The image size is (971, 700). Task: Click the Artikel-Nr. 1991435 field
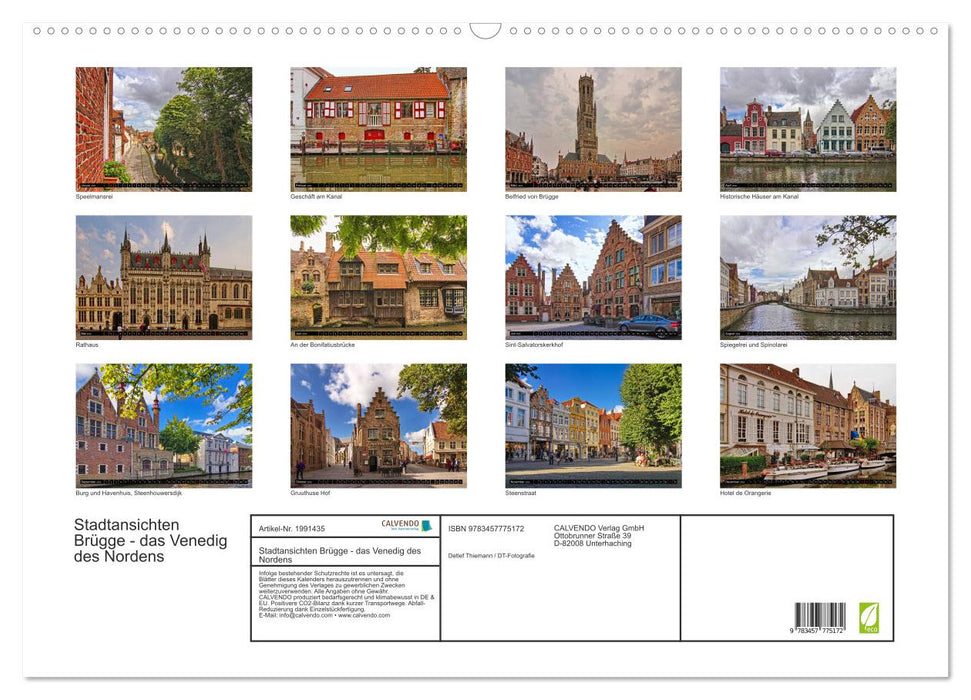294,528
